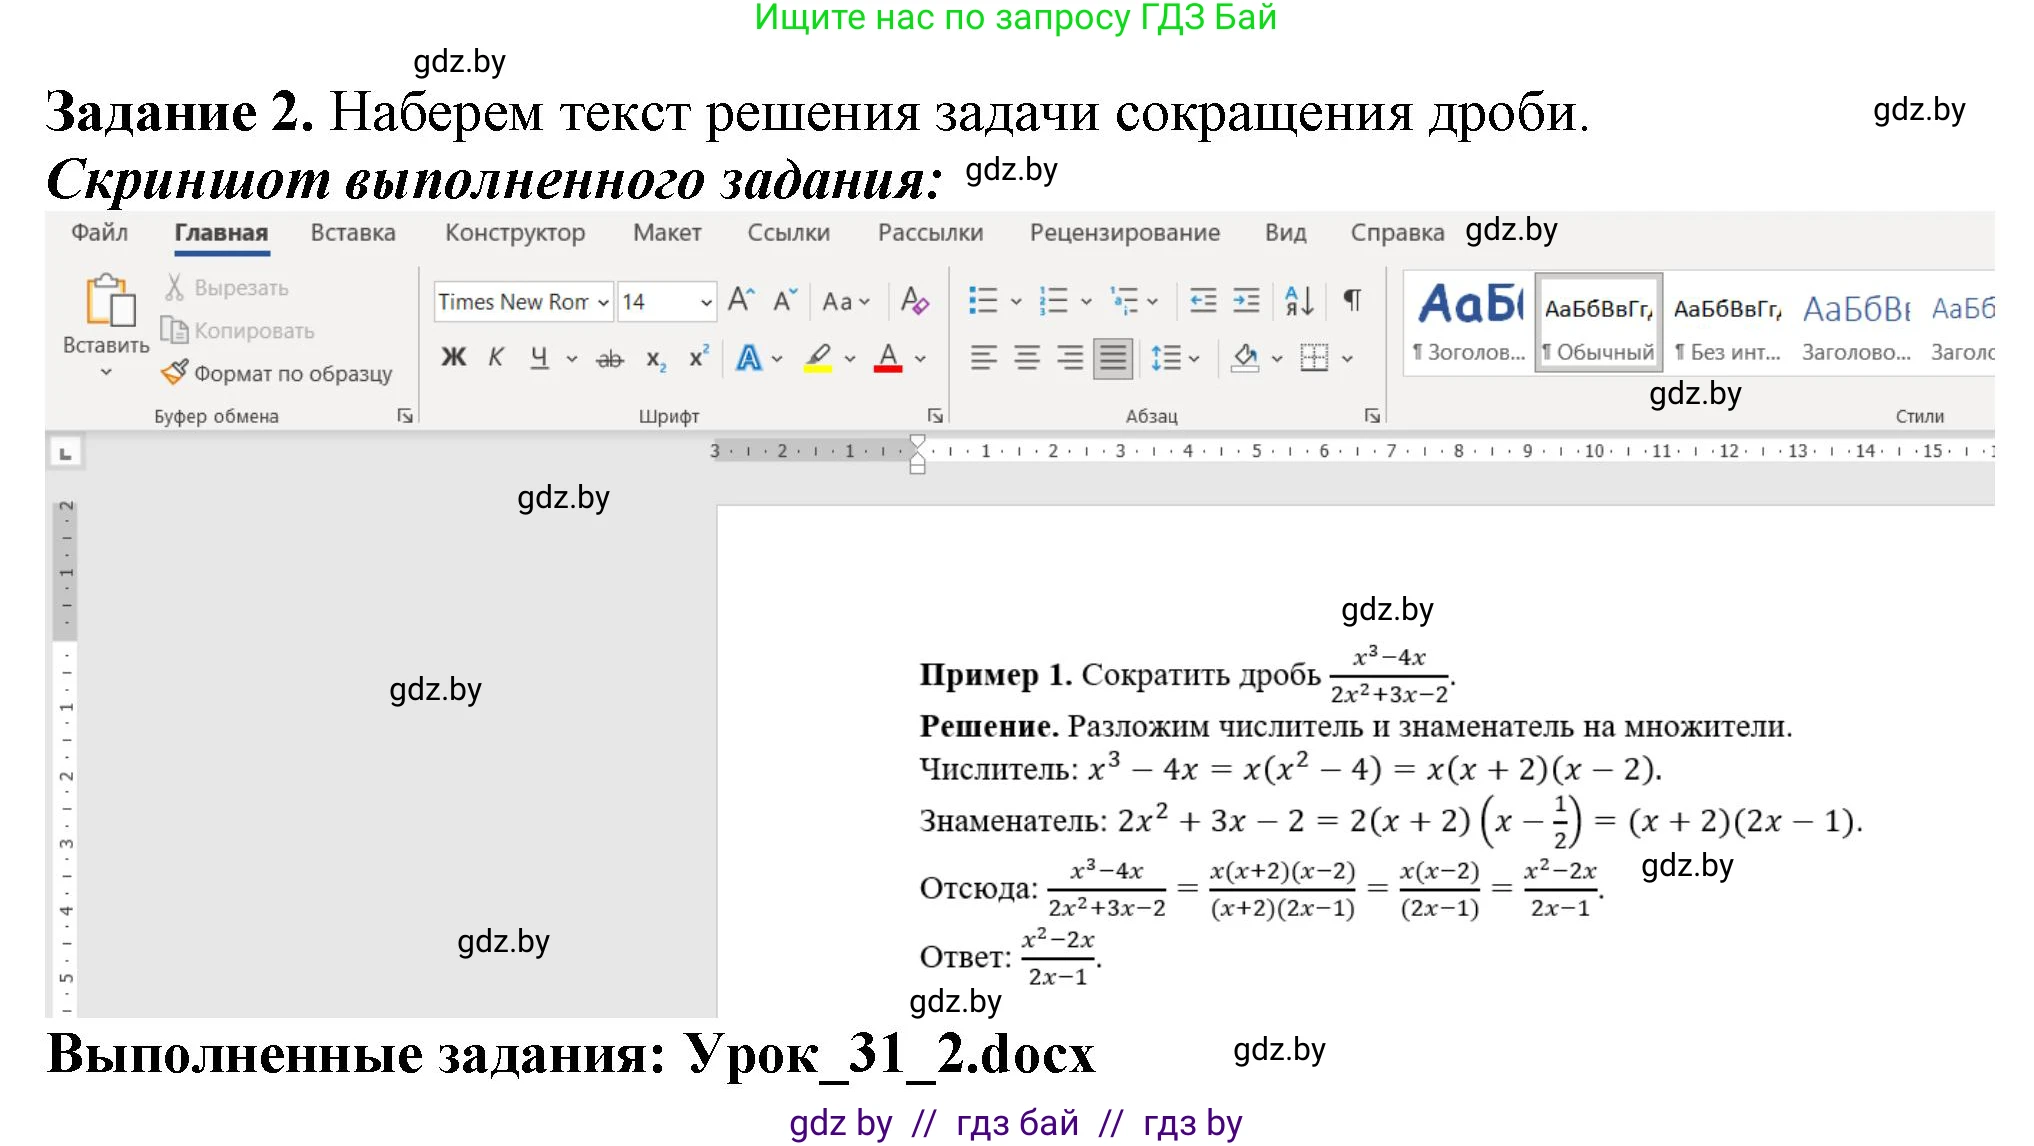Open the text highlight color swatch

point(820,357)
